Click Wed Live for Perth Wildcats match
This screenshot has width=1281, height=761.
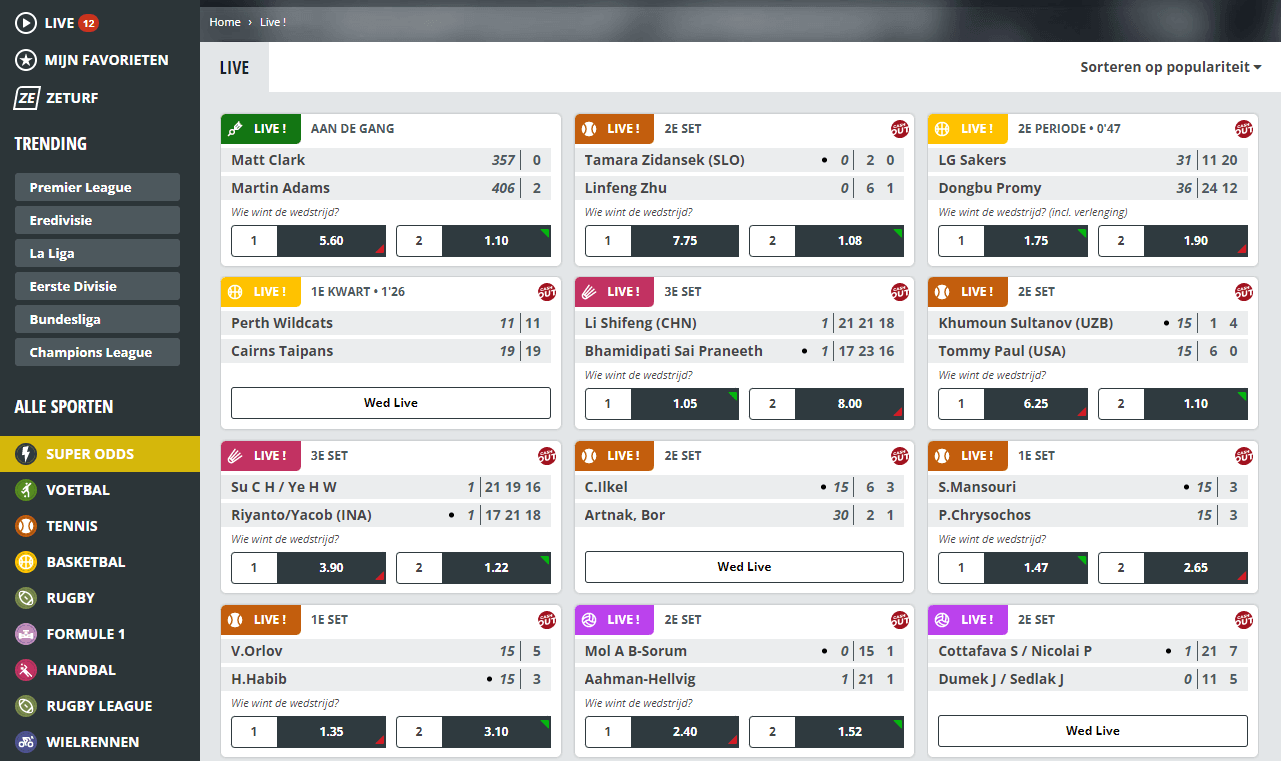tap(390, 403)
